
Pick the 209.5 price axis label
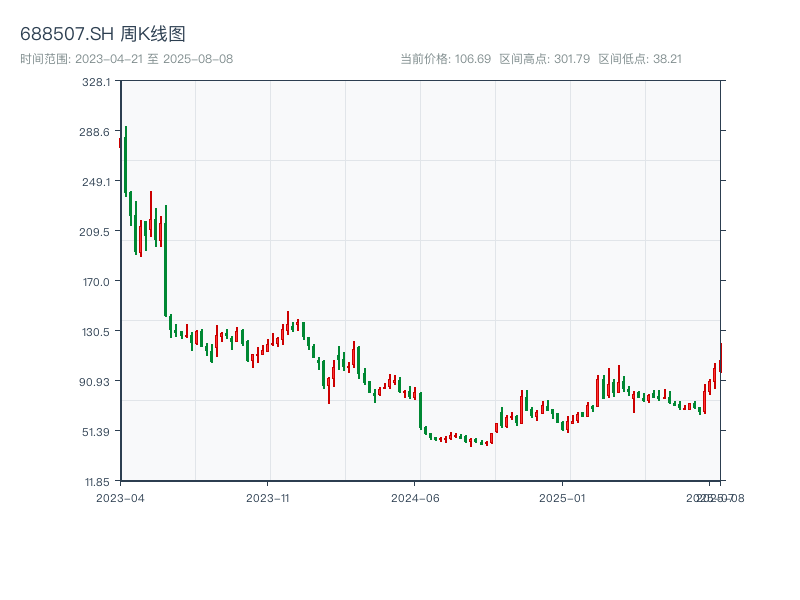pos(96,232)
